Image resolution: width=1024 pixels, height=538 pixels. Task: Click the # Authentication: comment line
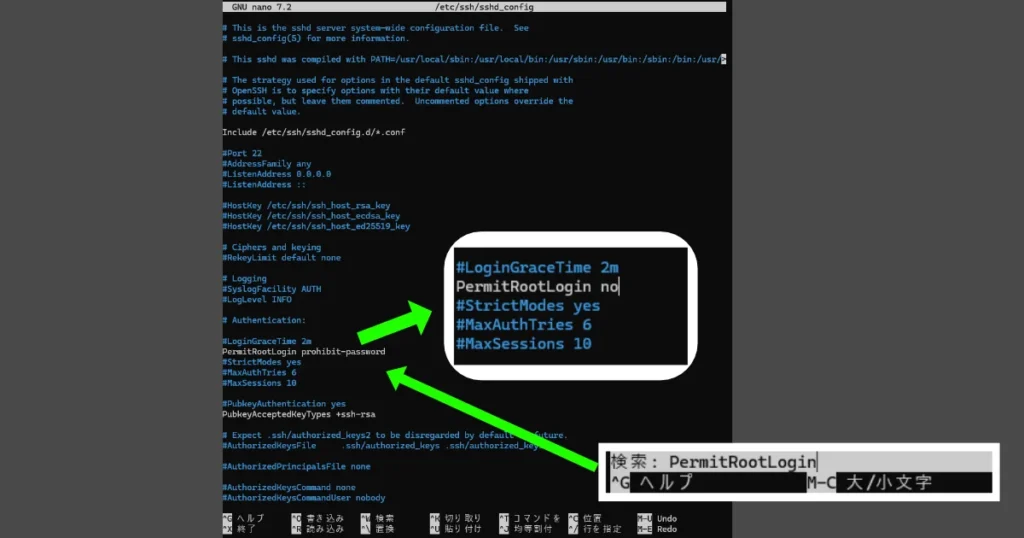[264, 321]
